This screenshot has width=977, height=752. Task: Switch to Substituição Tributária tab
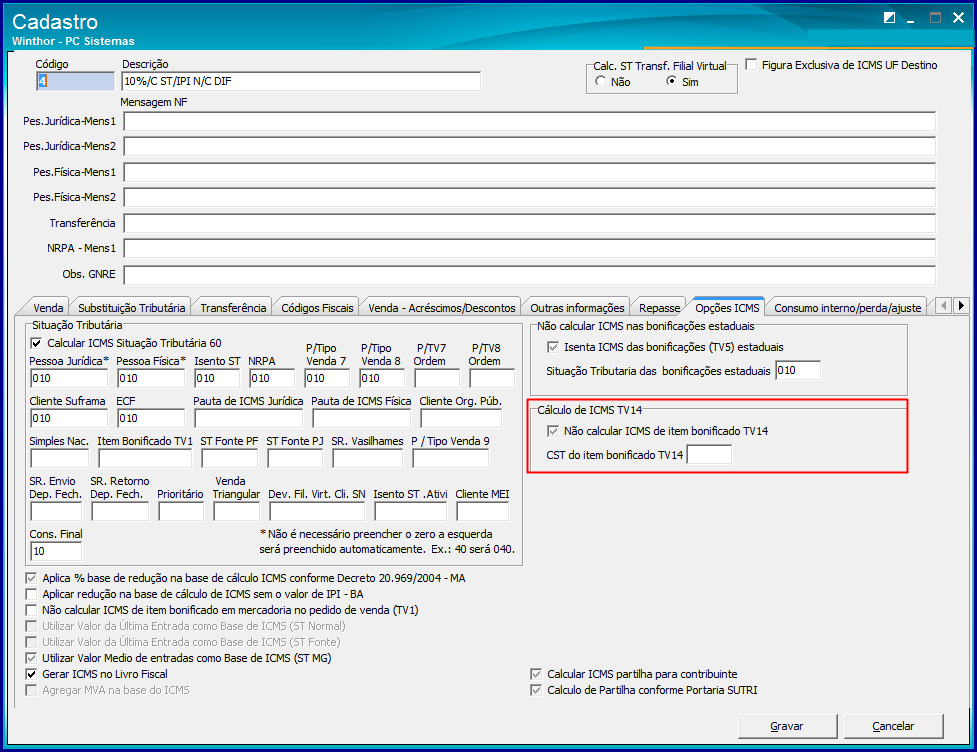point(131,308)
